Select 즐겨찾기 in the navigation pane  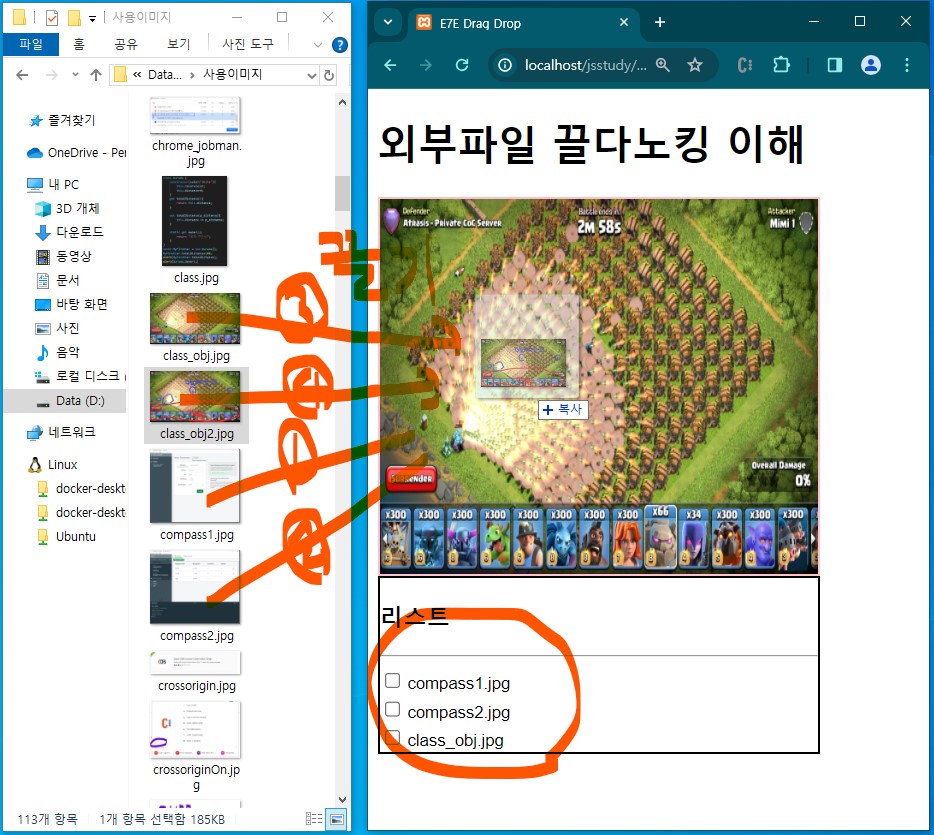coord(61,120)
